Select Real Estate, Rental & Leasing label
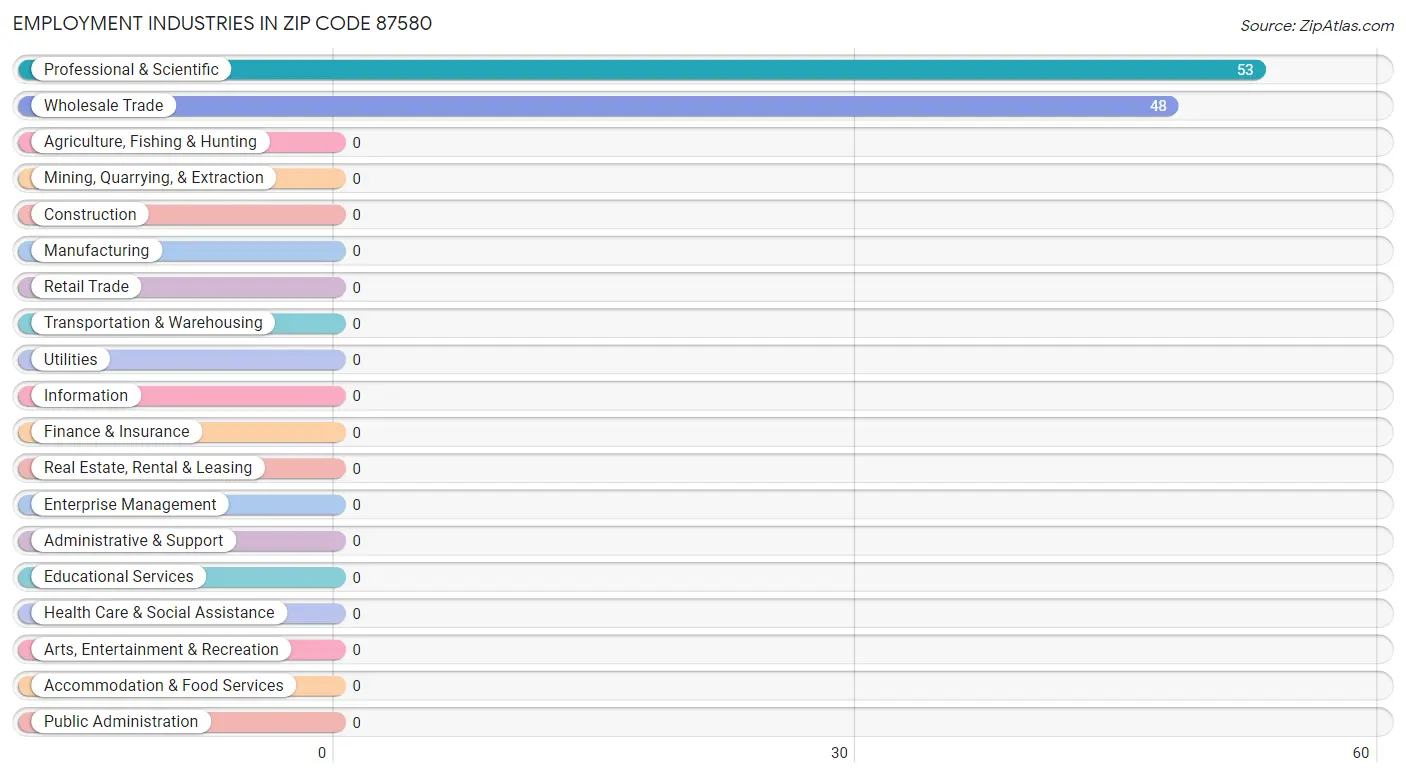This screenshot has width=1406, height=777. click(148, 468)
